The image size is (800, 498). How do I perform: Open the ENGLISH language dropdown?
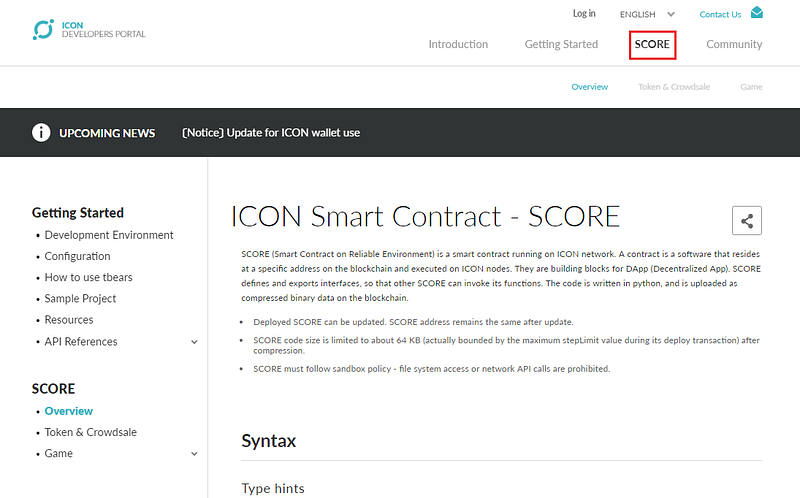point(647,14)
